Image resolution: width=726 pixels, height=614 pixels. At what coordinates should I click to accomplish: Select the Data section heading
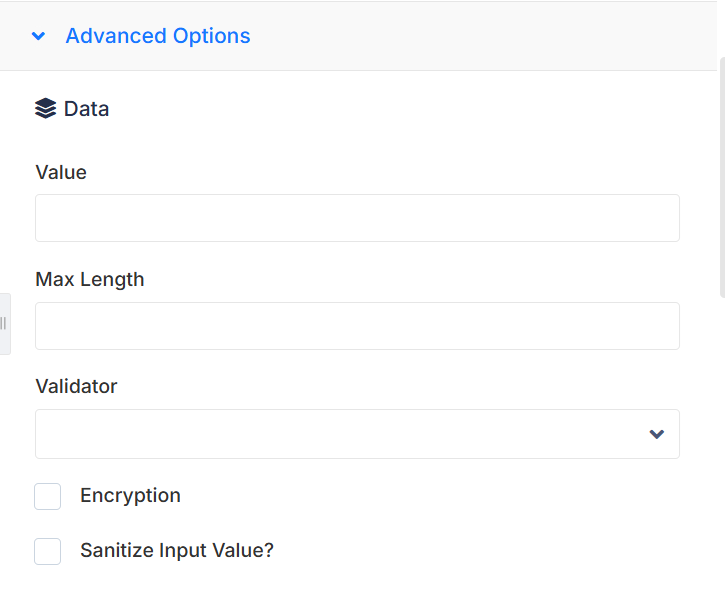point(86,109)
